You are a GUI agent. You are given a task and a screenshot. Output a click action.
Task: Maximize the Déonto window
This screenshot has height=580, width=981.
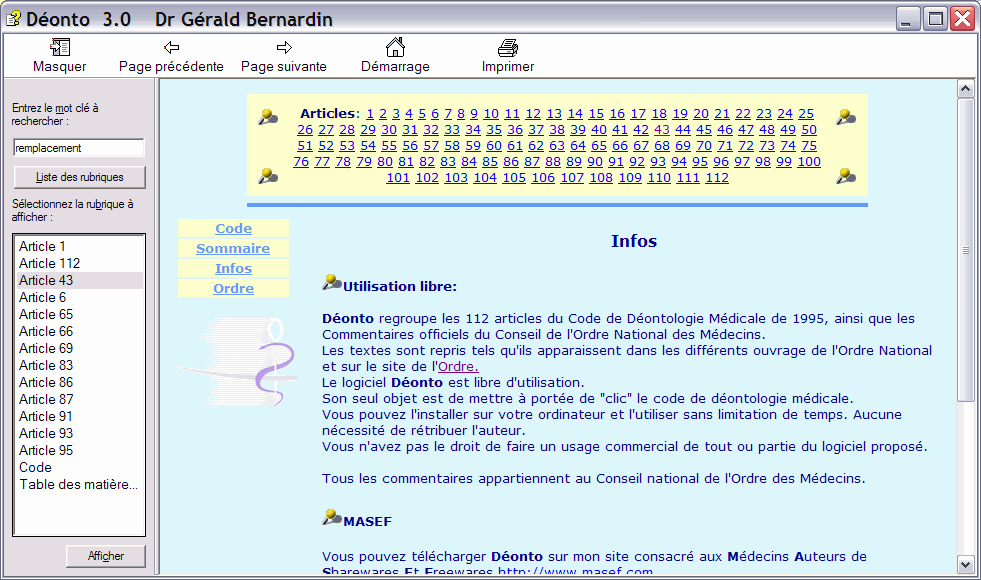point(935,19)
